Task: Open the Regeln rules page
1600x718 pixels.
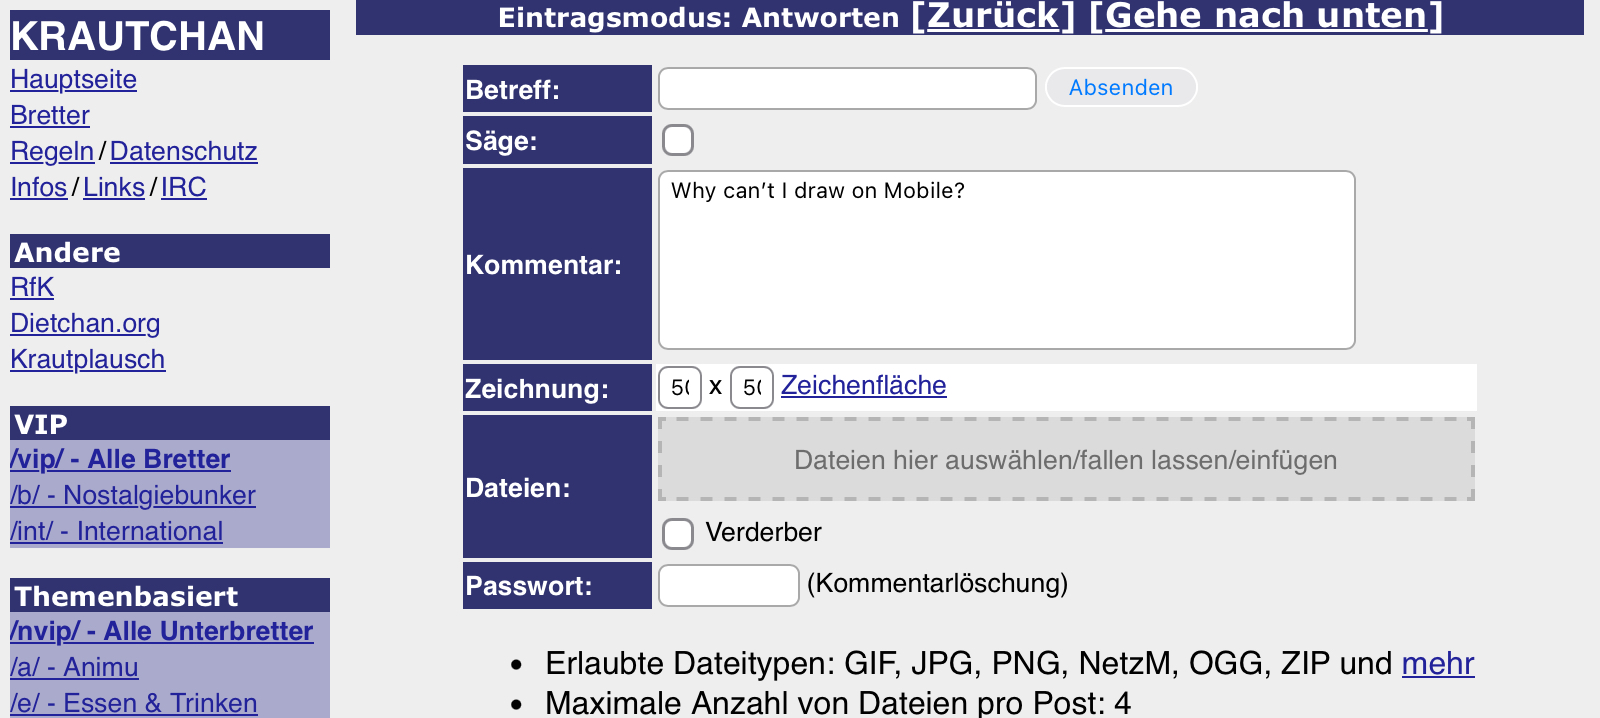Action: point(52,152)
